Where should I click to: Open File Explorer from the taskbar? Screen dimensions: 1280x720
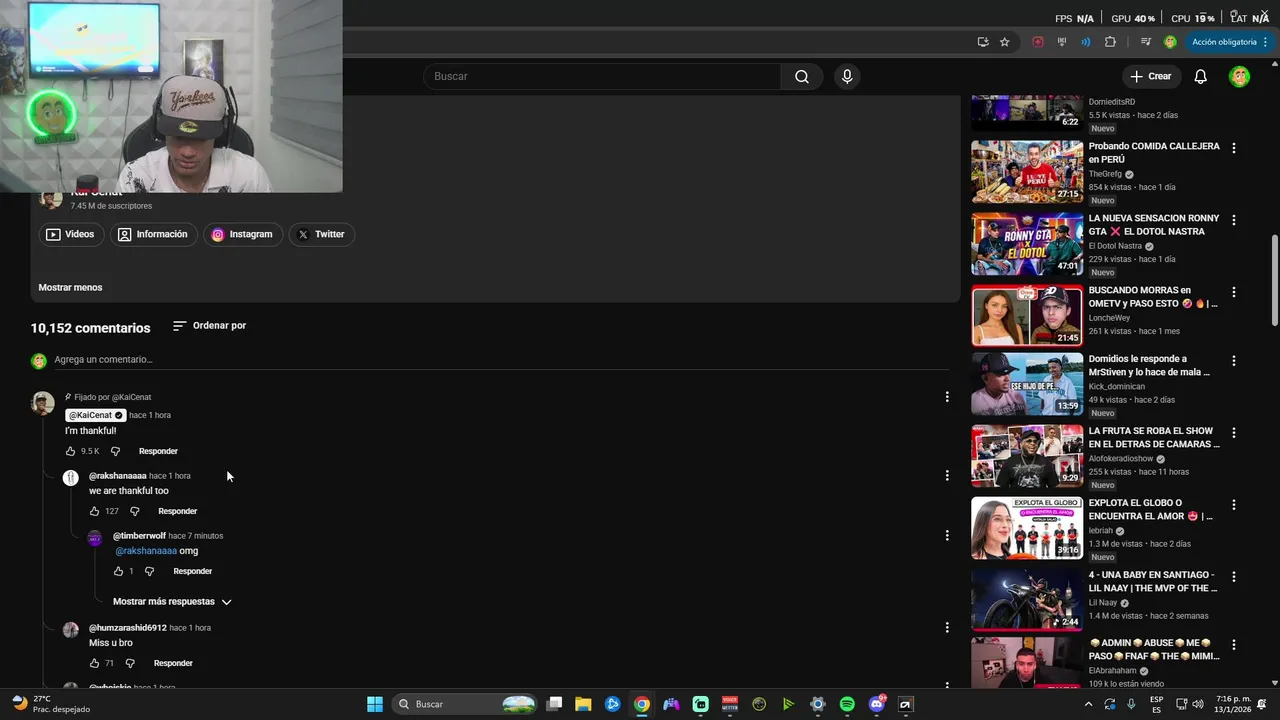coord(583,704)
